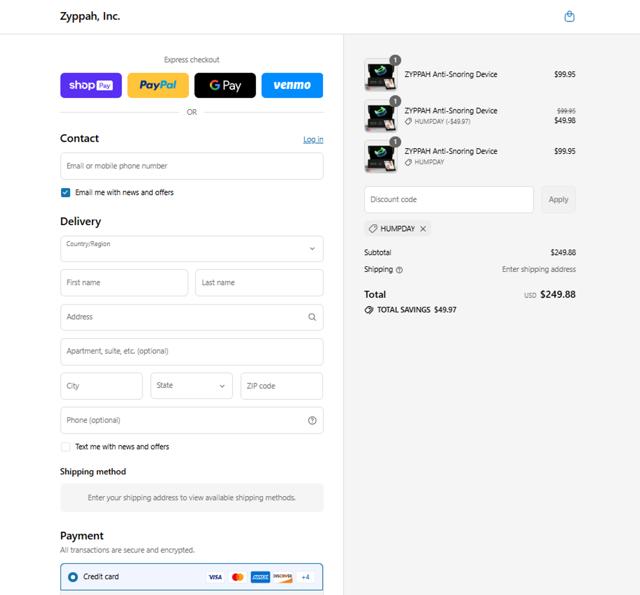Focus the Email or mobile phone number field
This screenshot has height=595, width=640.
click(x=192, y=166)
